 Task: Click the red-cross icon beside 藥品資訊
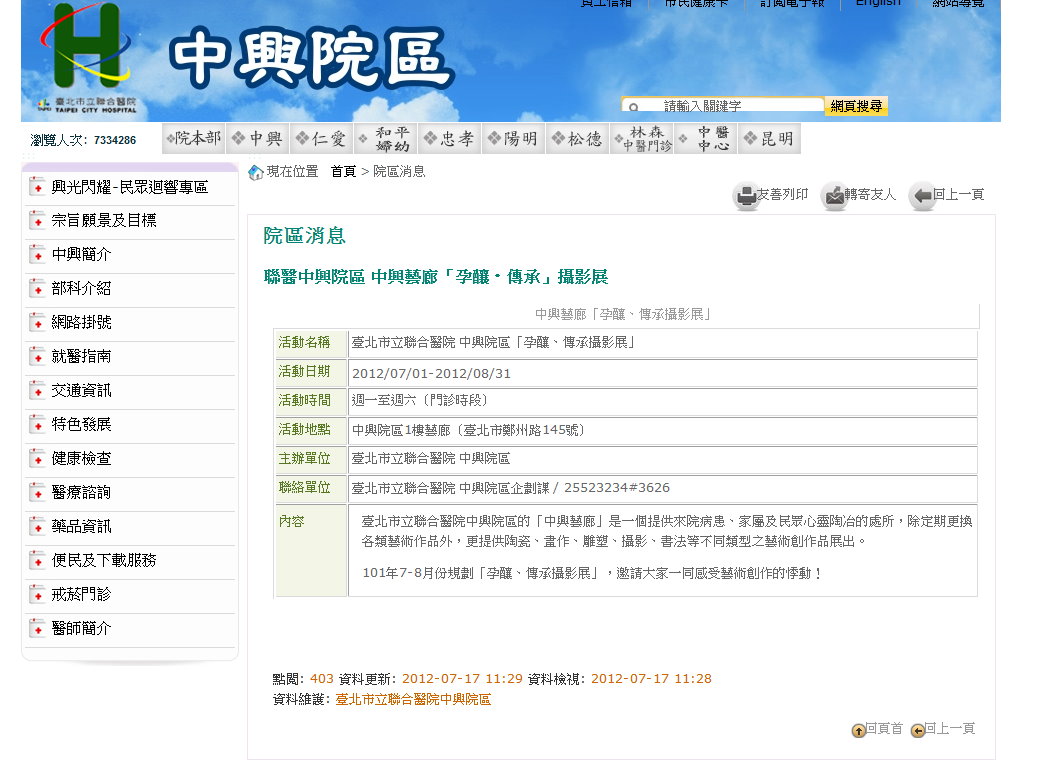[37, 527]
